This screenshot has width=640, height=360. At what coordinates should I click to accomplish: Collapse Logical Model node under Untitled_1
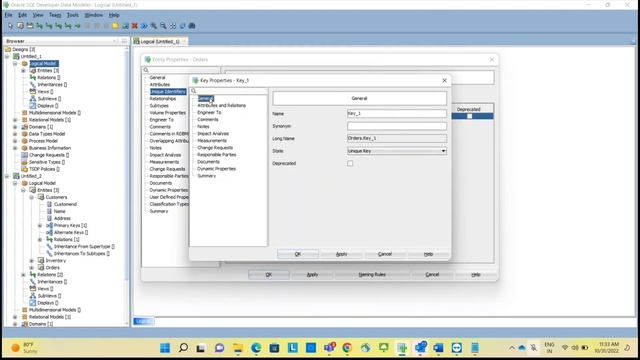tap(15, 64)
